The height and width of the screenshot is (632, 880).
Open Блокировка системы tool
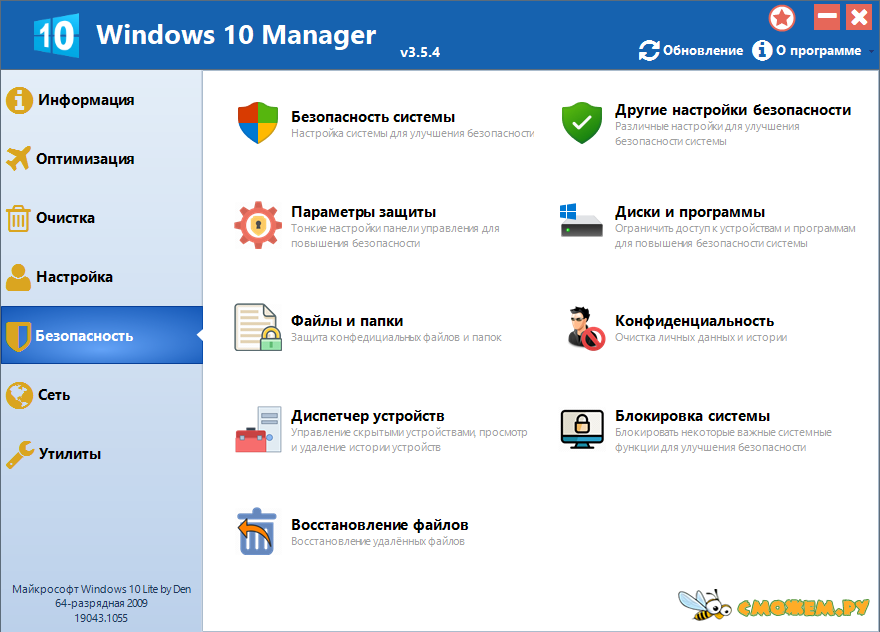[x=692, y=416]
